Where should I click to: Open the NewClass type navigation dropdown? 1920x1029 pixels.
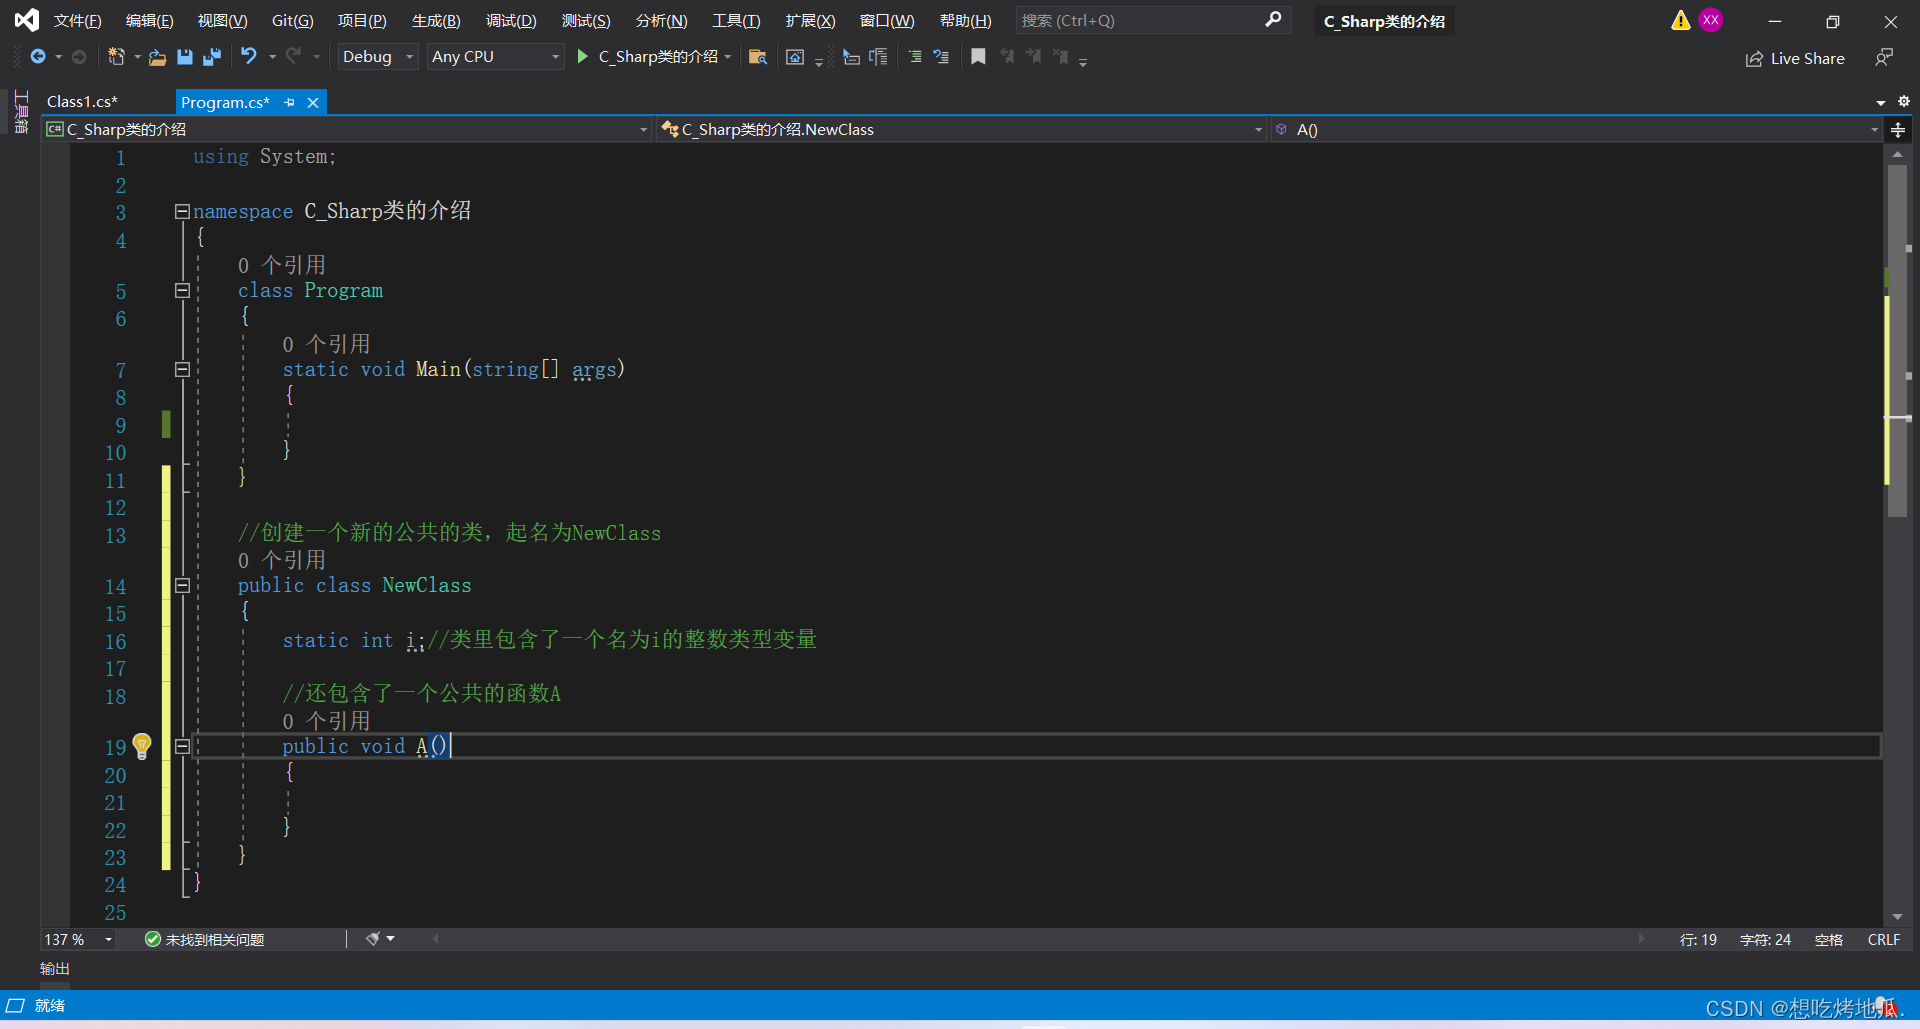click(961, 130)
